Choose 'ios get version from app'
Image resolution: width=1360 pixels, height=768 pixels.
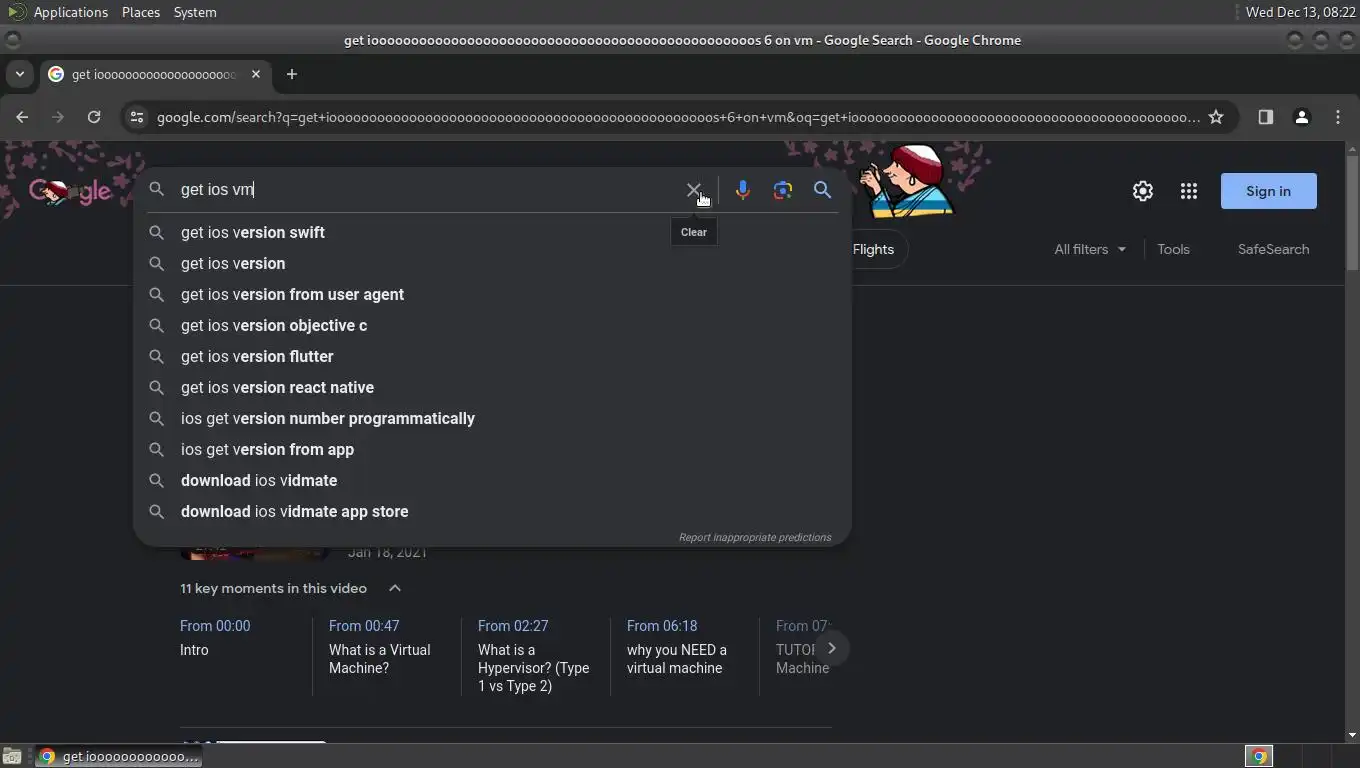click(492, 449)
